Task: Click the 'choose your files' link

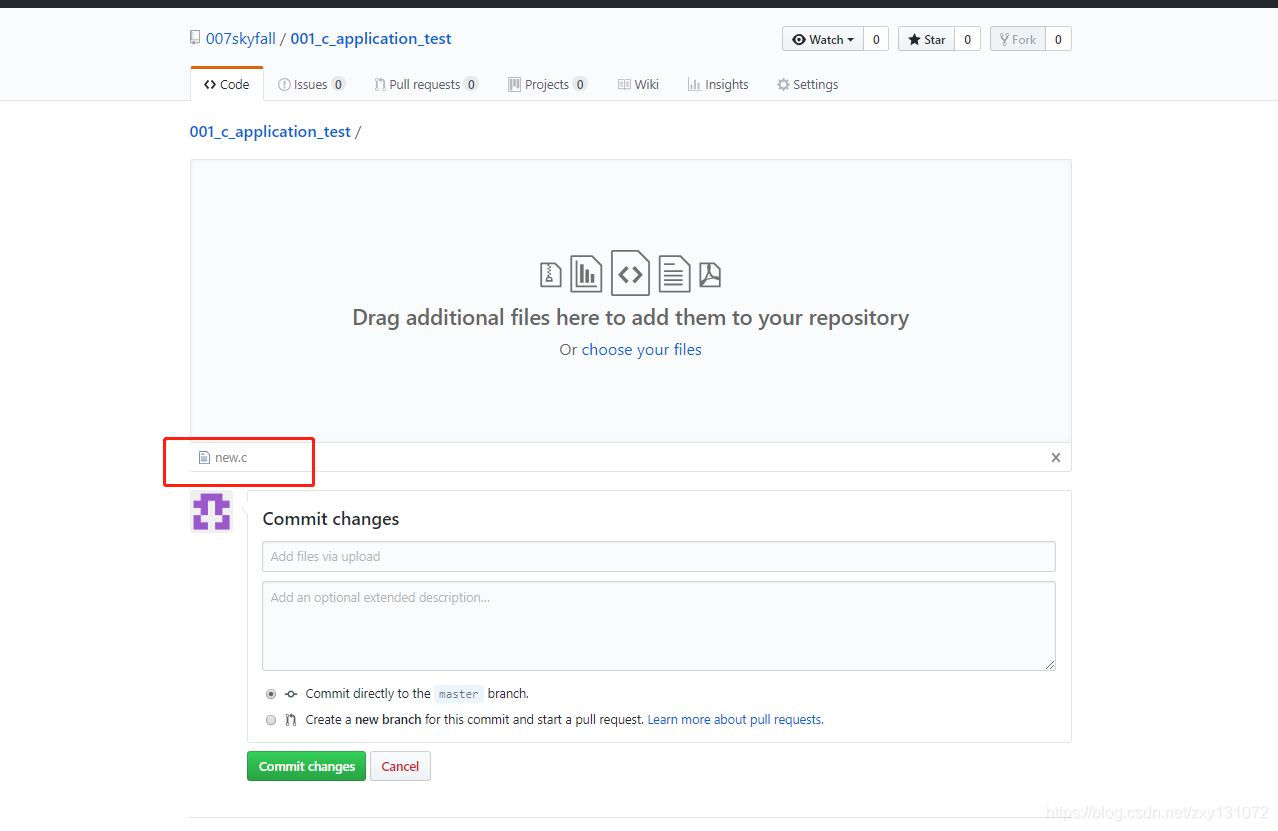Action: 642,349
